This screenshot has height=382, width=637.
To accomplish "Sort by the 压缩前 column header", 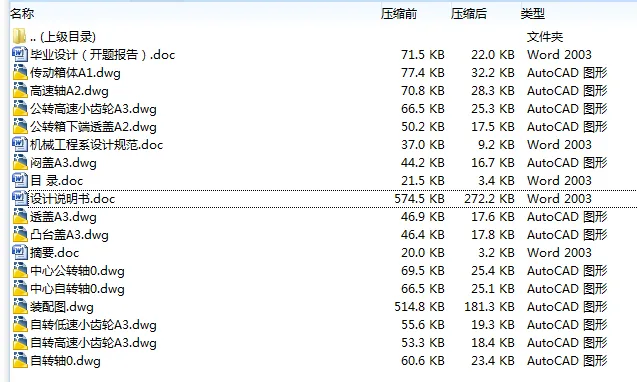I will pyautogui.click(x=399, y=13).
